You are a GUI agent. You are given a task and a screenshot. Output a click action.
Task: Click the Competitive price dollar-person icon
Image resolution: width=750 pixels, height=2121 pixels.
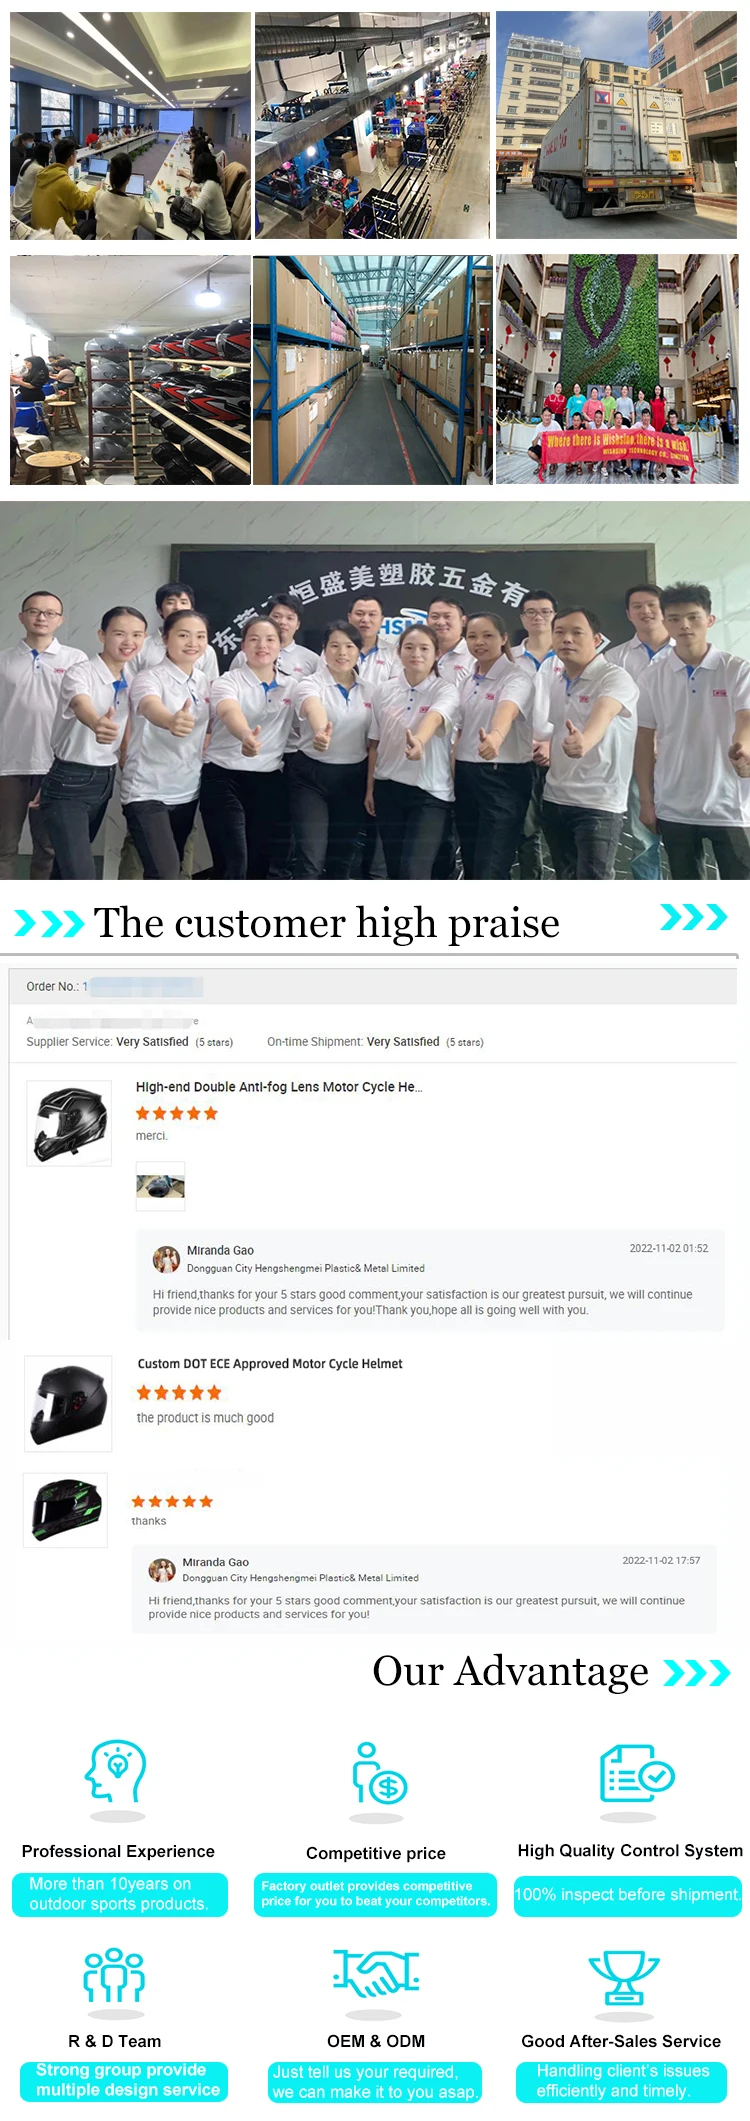pos(378,1773)
